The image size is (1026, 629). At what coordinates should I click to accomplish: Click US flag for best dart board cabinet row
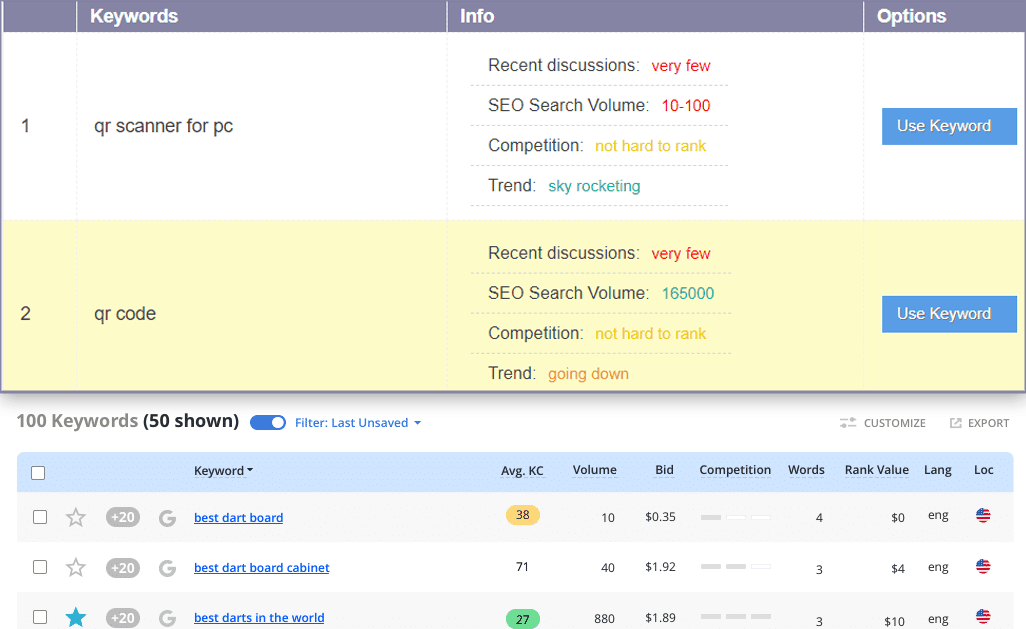[983, 566]
